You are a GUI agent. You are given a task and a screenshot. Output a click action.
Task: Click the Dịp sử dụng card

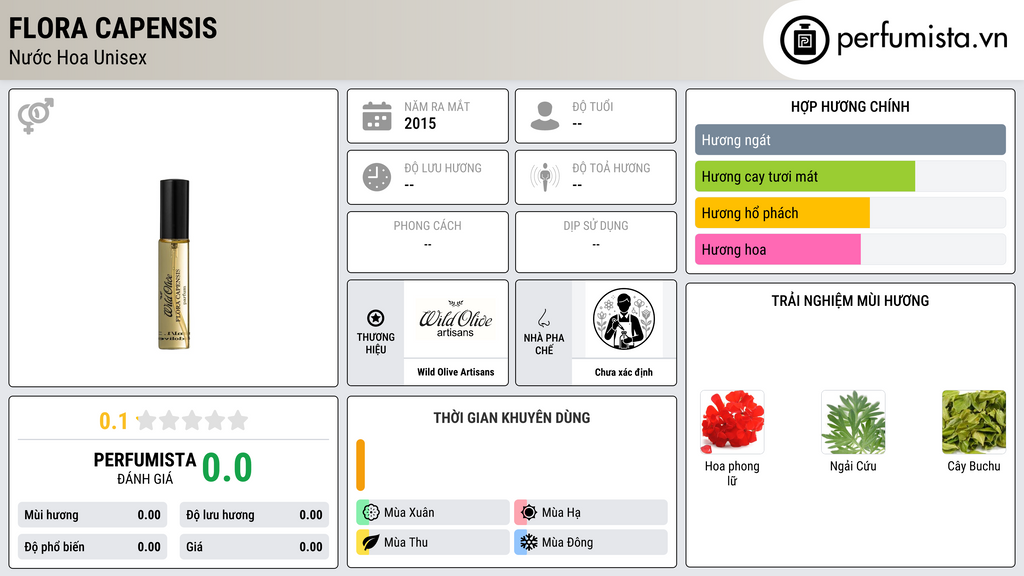[x=596, y=242]
